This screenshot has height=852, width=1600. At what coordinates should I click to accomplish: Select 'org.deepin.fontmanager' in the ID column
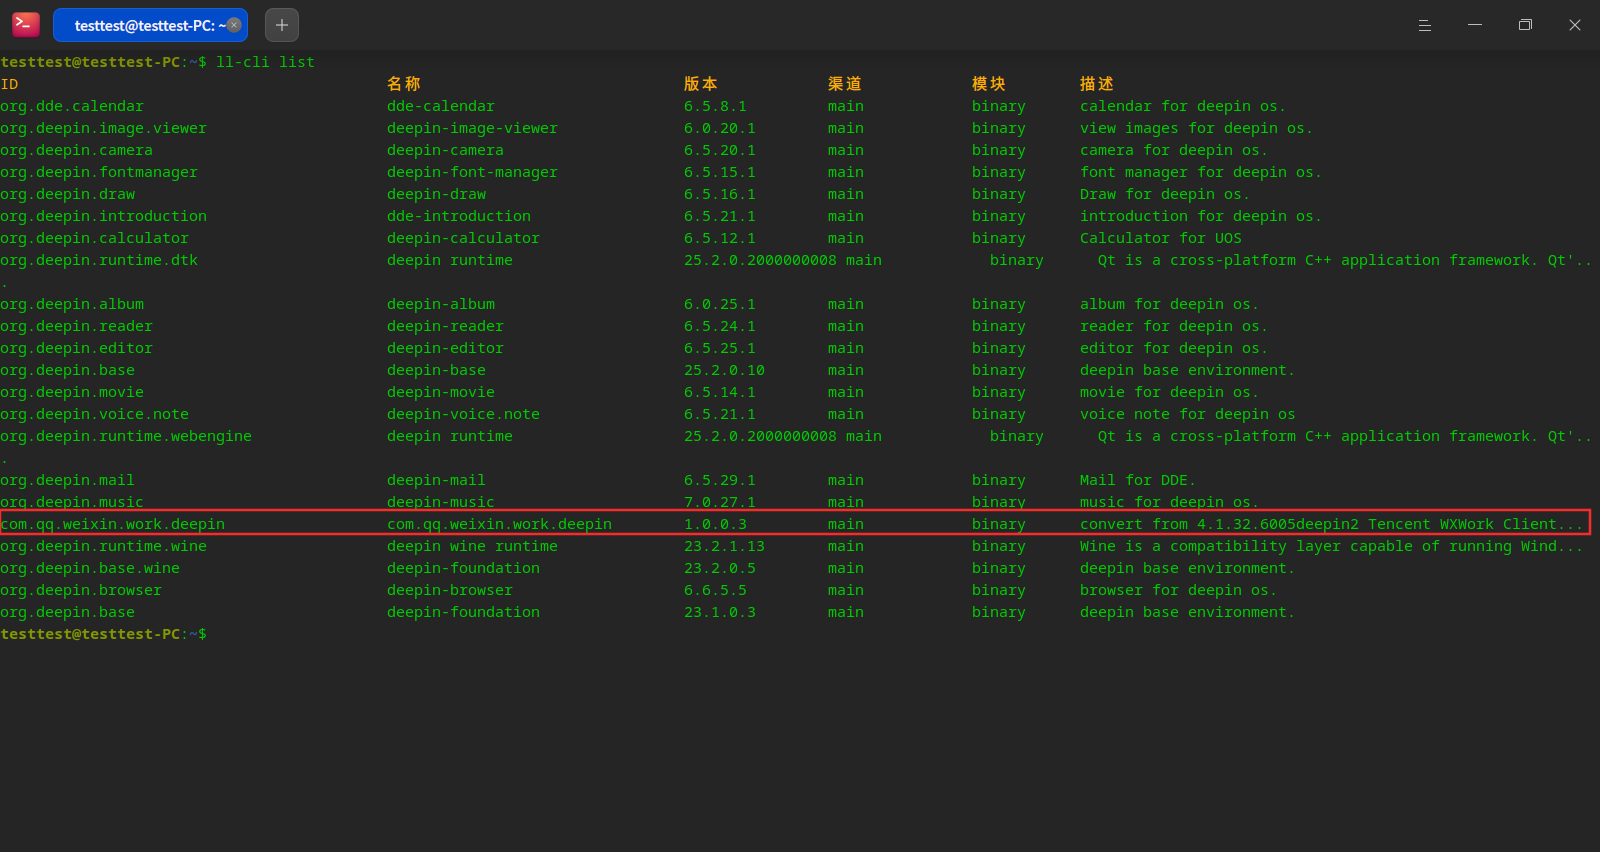pyautogui.click(x=99, y=172)
